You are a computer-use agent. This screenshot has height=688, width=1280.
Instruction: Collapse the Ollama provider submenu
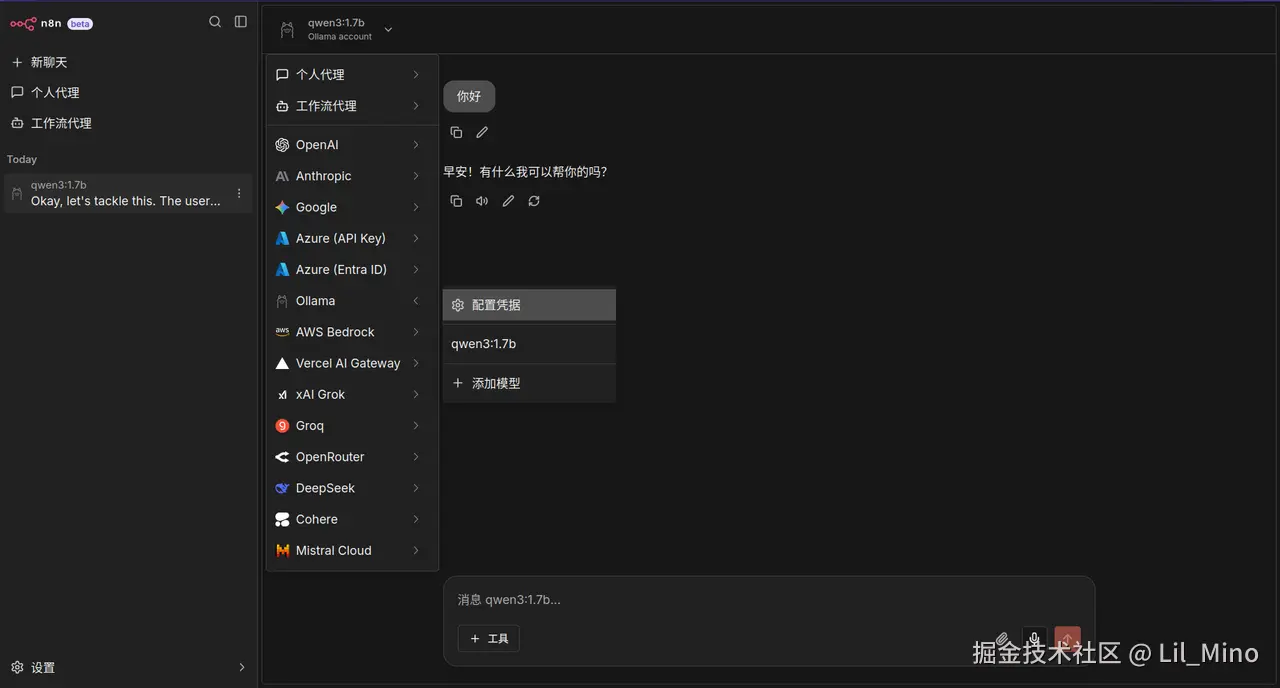[352, 301]
